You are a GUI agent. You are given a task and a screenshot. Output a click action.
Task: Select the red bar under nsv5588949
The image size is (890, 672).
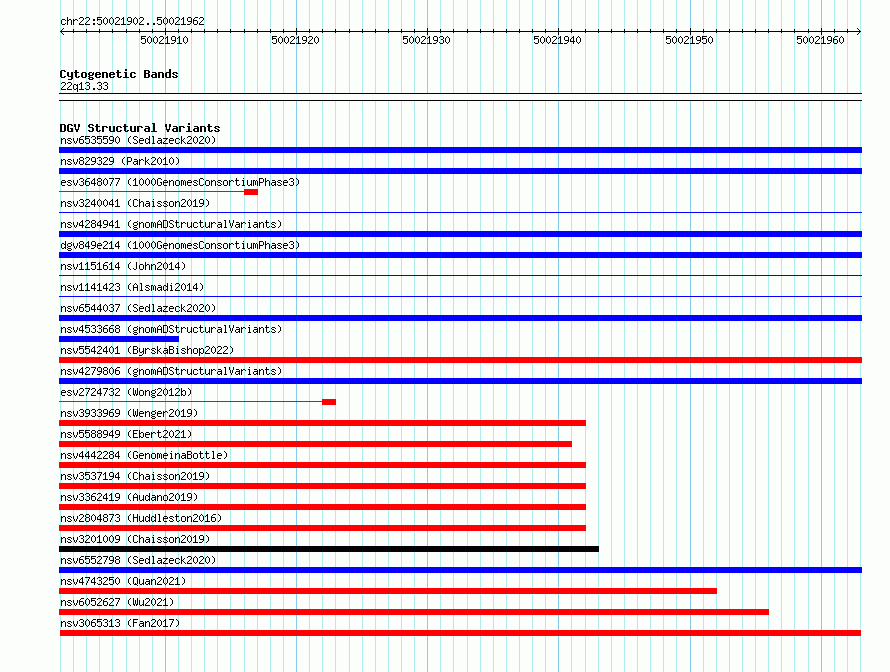[x=316, y=444]
